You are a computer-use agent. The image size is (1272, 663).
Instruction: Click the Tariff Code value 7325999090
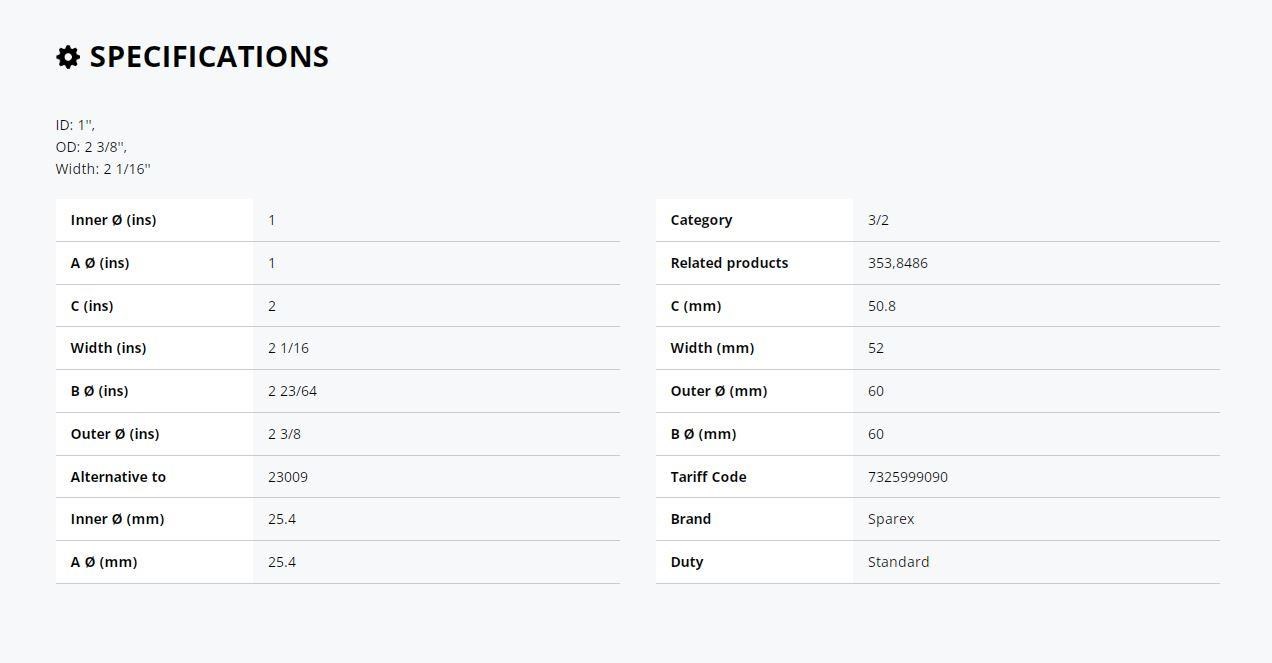(x=908, y=477)
